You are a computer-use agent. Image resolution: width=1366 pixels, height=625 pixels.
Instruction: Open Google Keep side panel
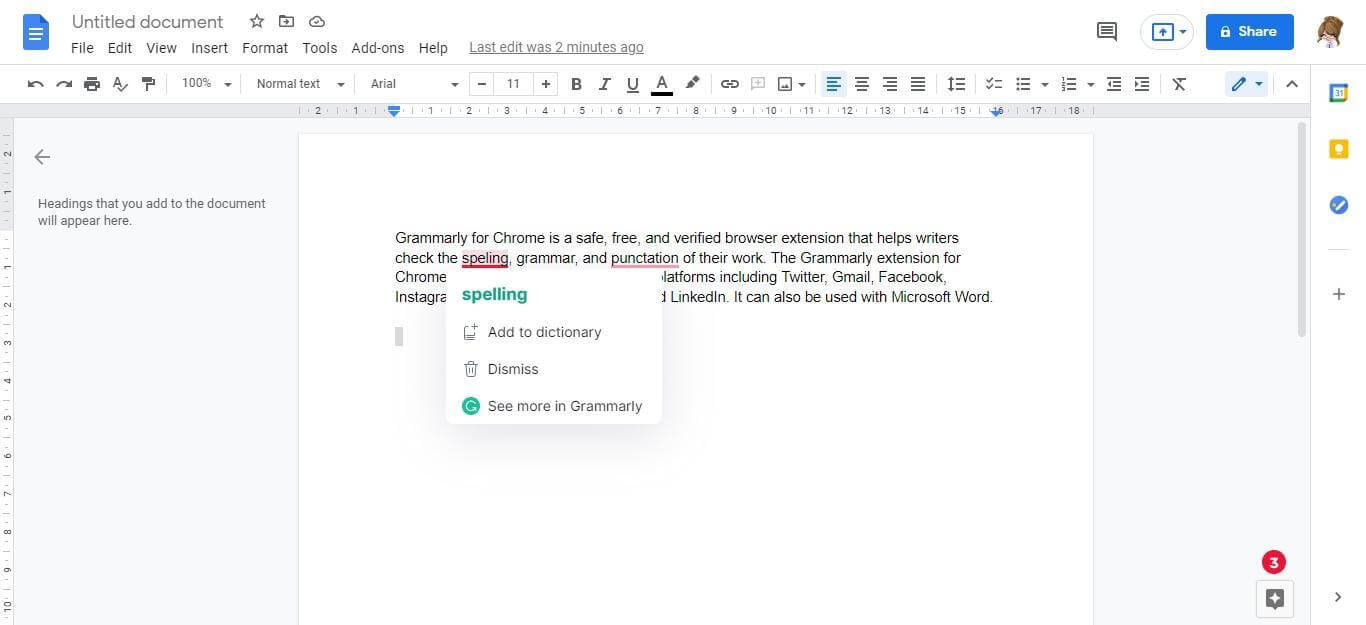point(1339,149)
